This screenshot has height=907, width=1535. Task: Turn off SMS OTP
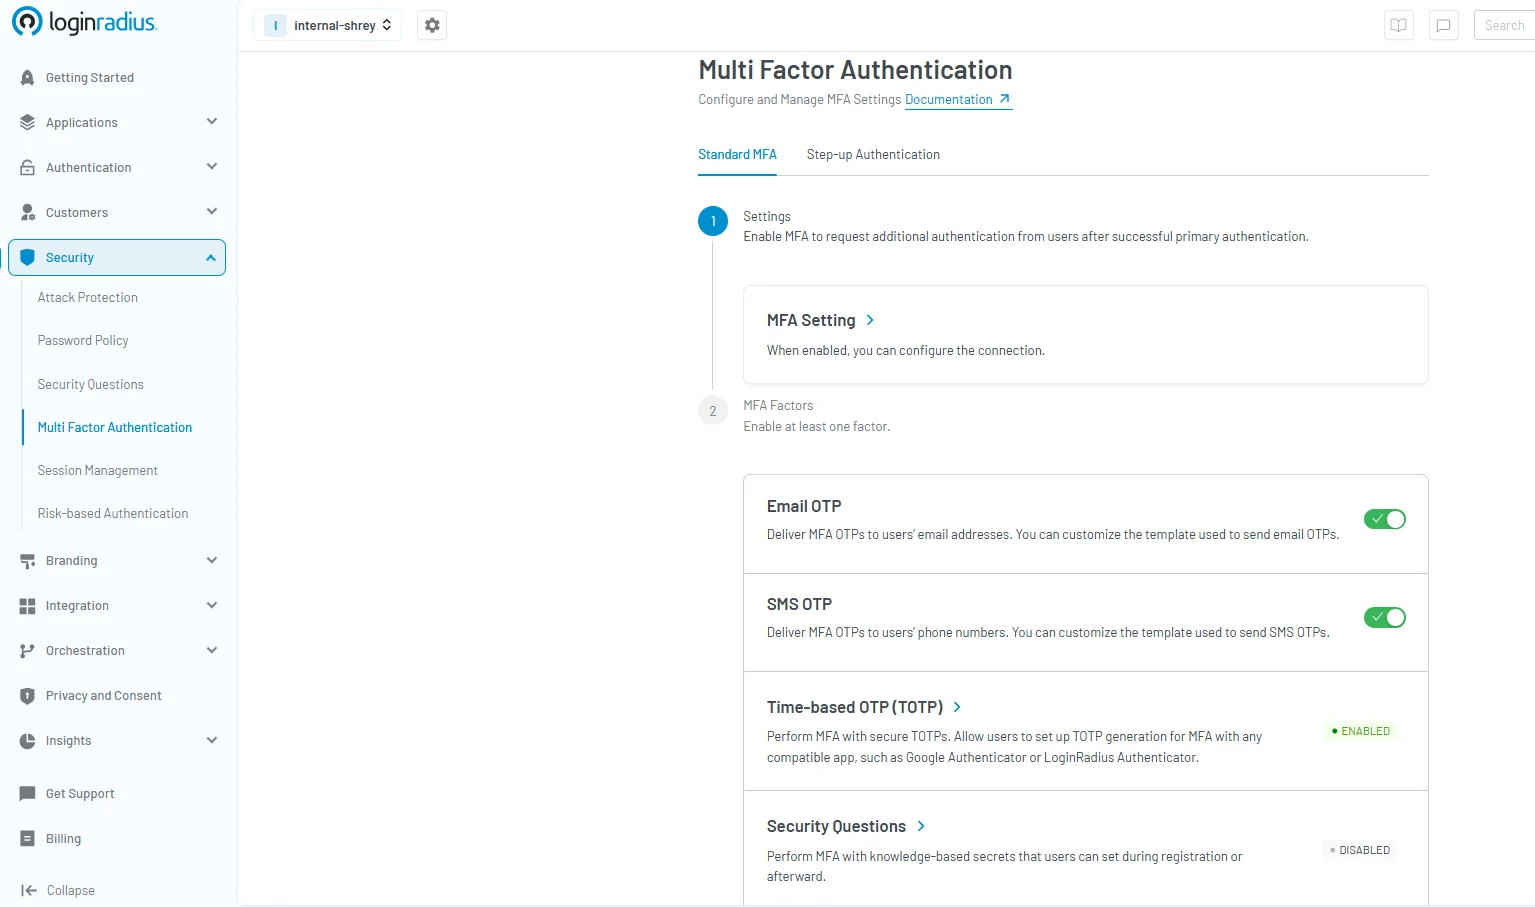(1384, 617)
